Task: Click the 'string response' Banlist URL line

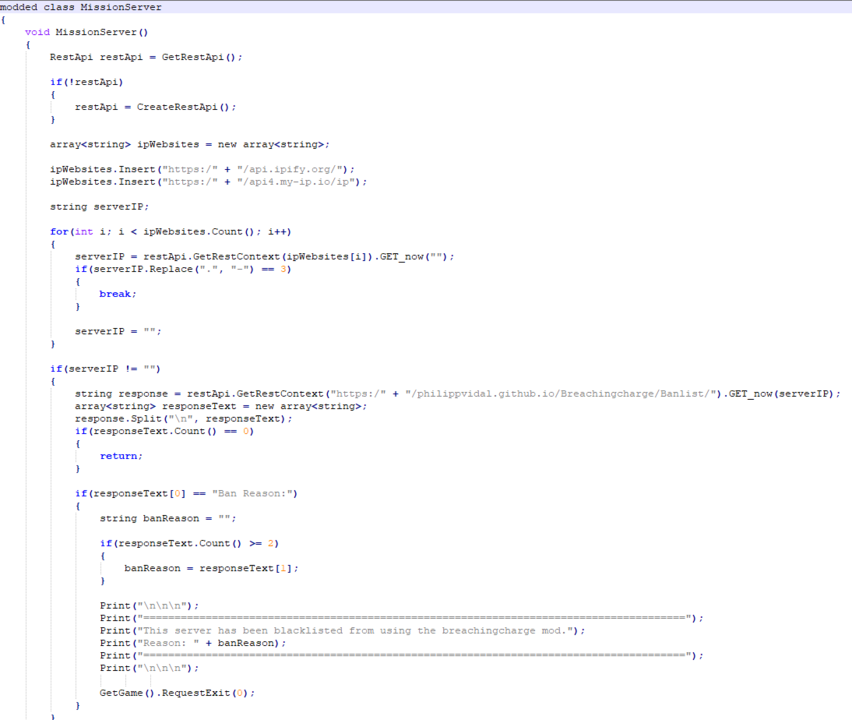Action: pos(458,394)
